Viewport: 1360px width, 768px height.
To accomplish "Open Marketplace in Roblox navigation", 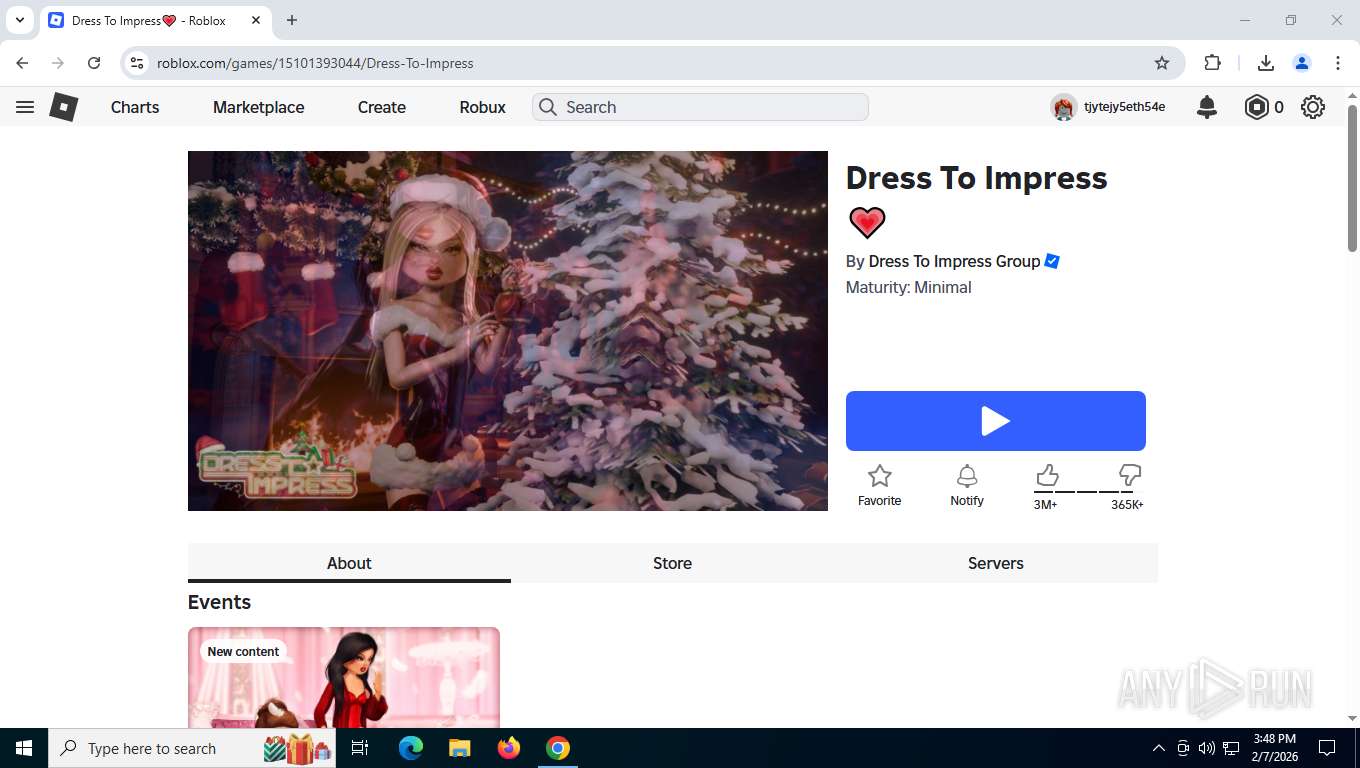I will 258,107.
